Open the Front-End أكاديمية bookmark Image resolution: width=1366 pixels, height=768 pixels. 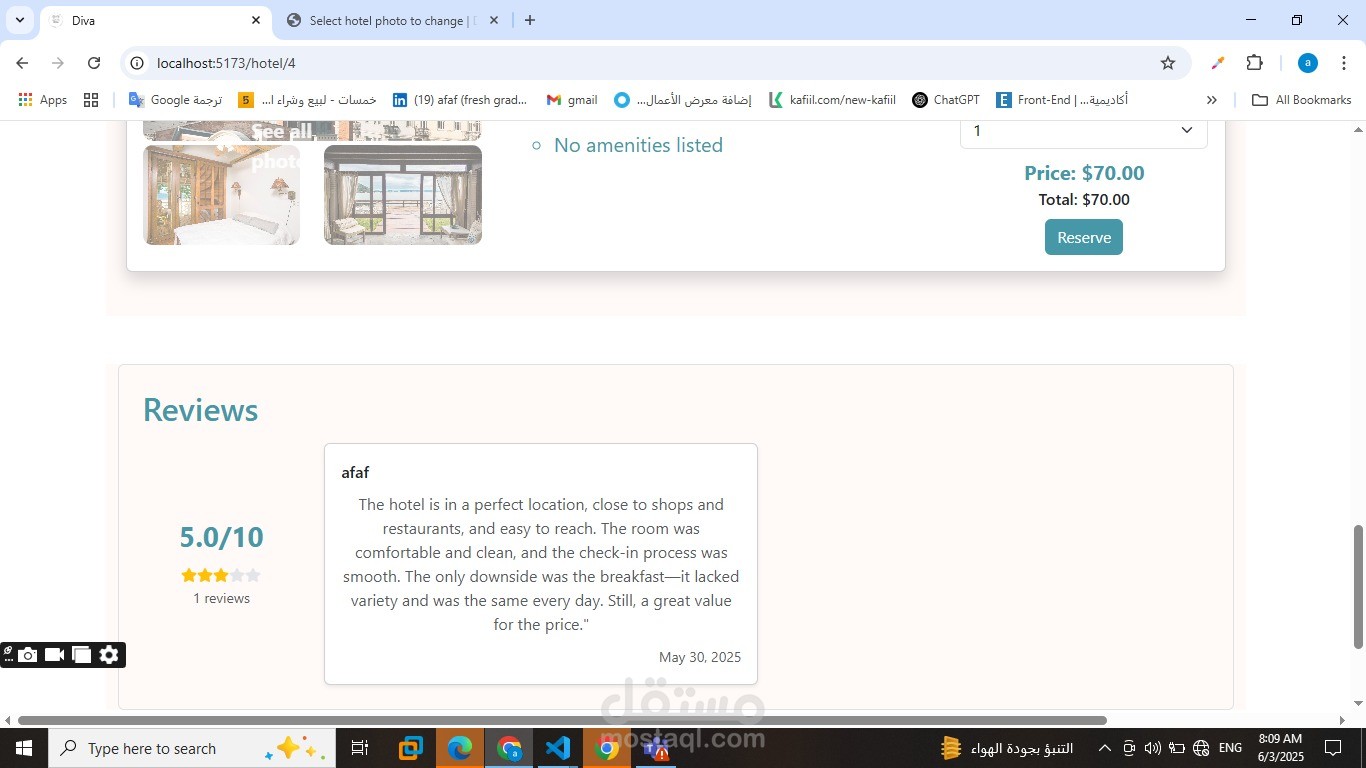coord(1062,100)
